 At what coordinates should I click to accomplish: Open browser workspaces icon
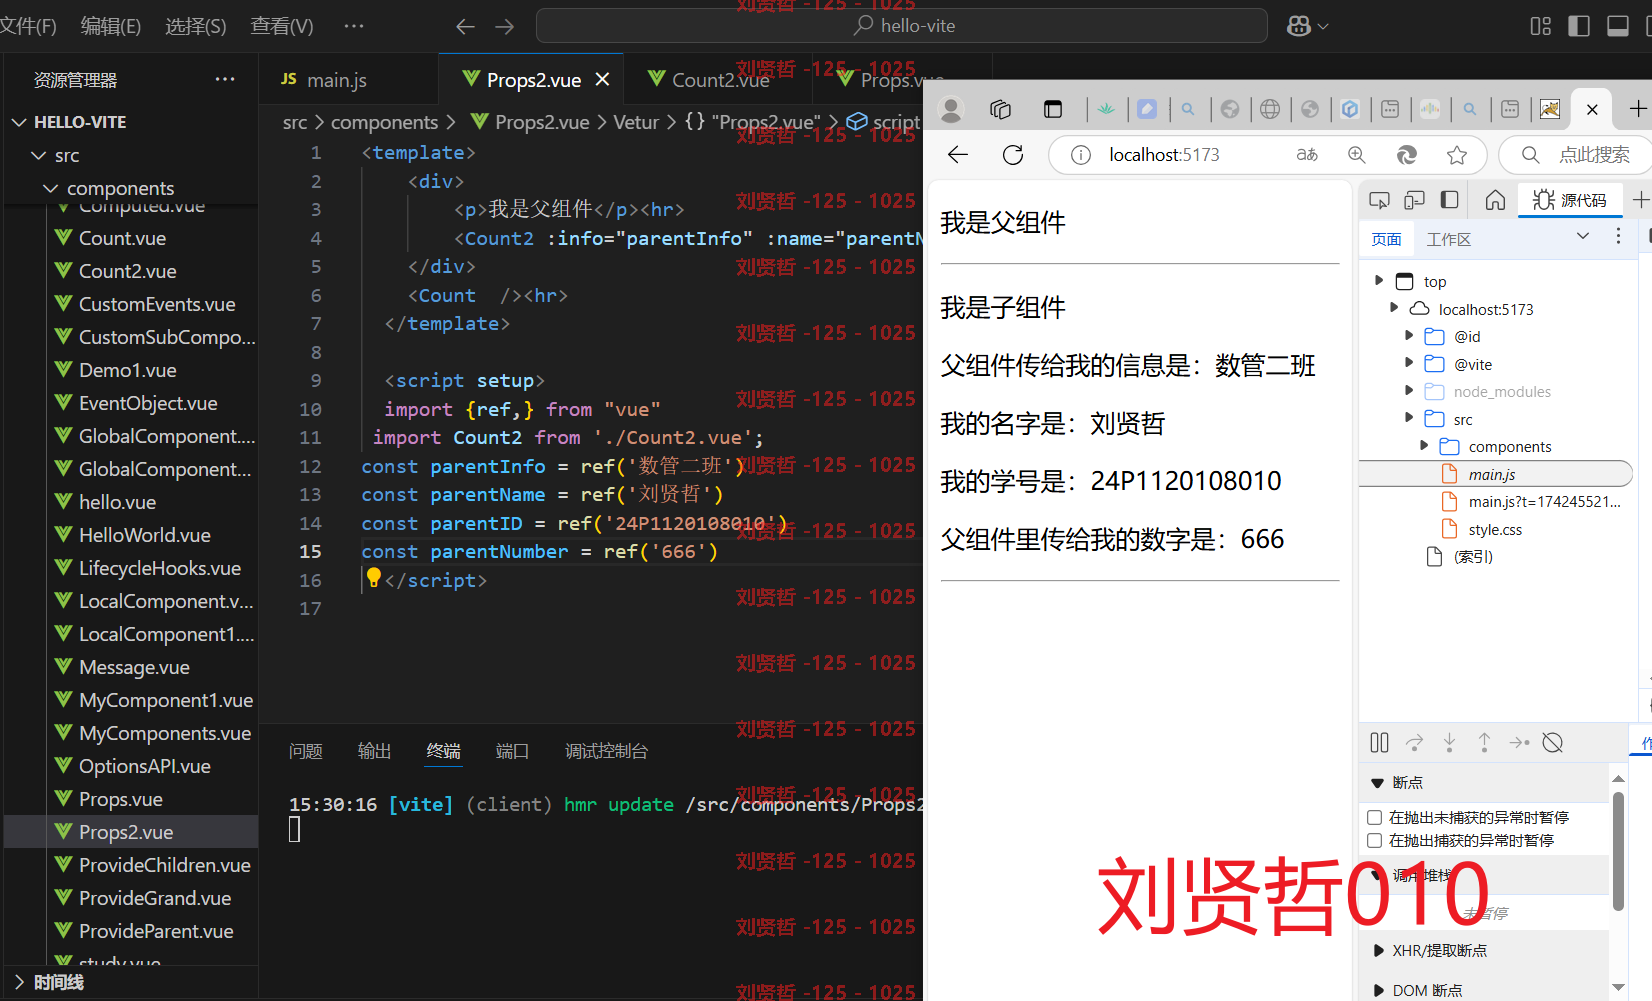tap(1001, 109)
